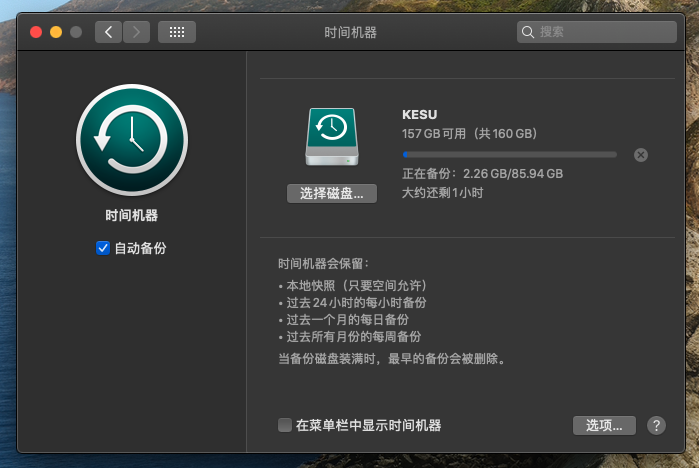Viewport: 699px width, 468px height.
Task: Click the 时间机器 window title bar text
Action: coord(350,32)
